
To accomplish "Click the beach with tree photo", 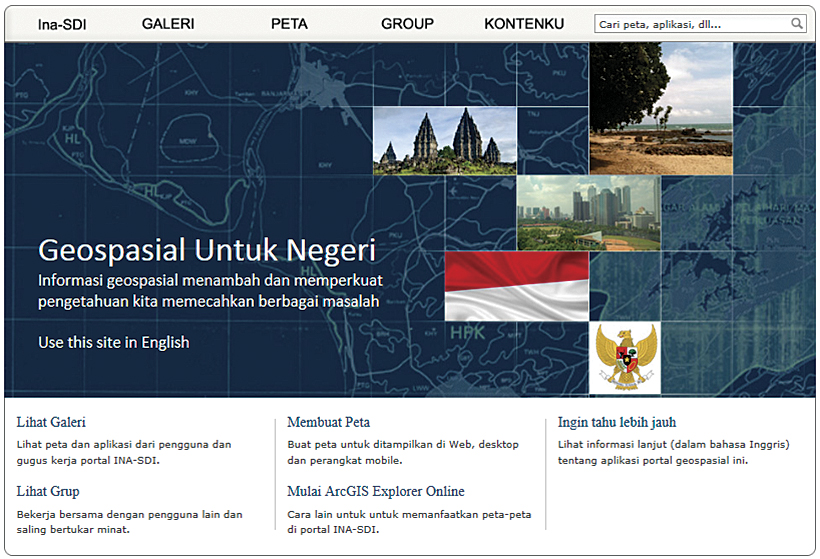I will click(661, 108).
